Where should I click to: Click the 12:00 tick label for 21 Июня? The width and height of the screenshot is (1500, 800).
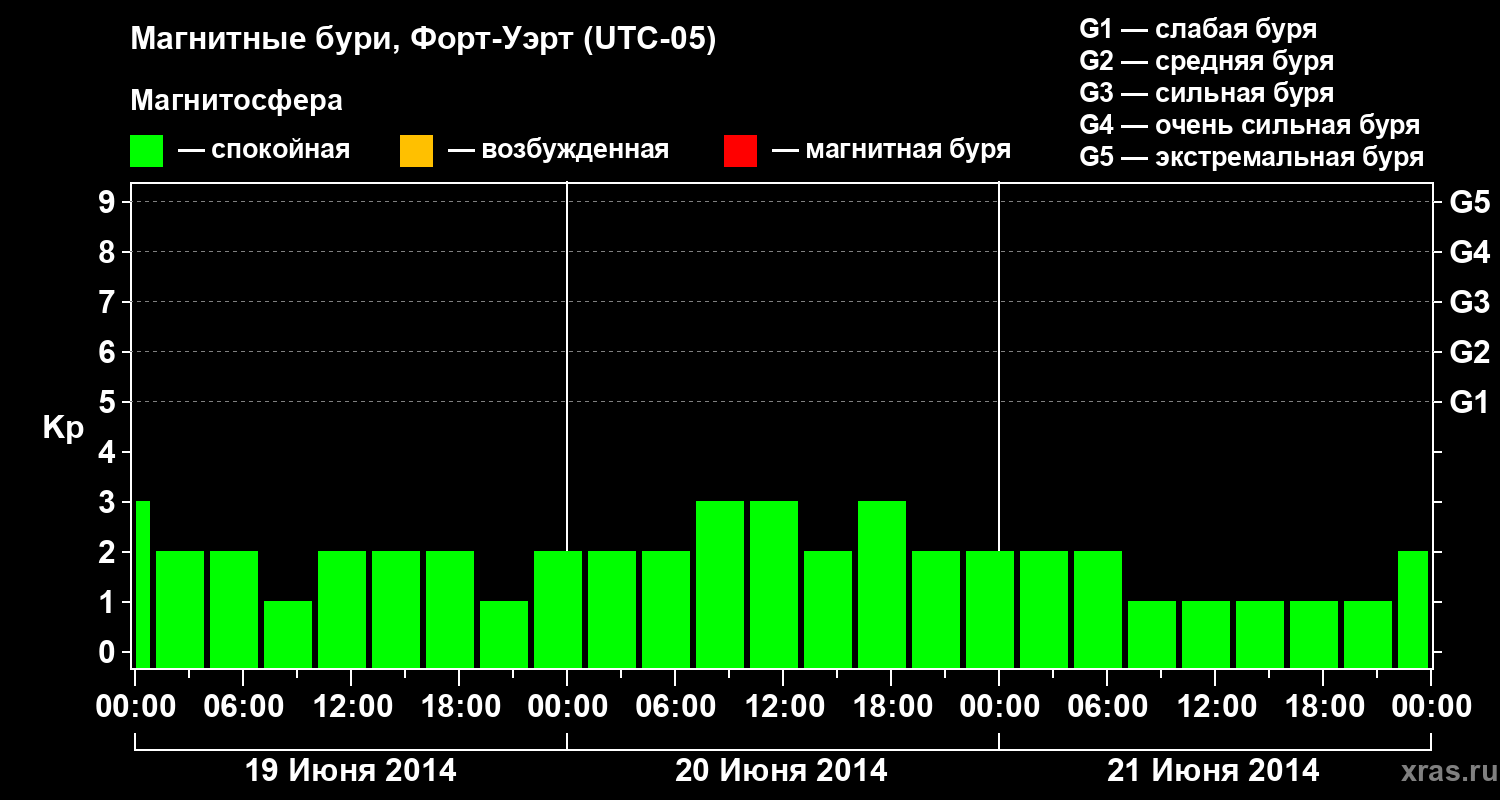[1215, 707]
